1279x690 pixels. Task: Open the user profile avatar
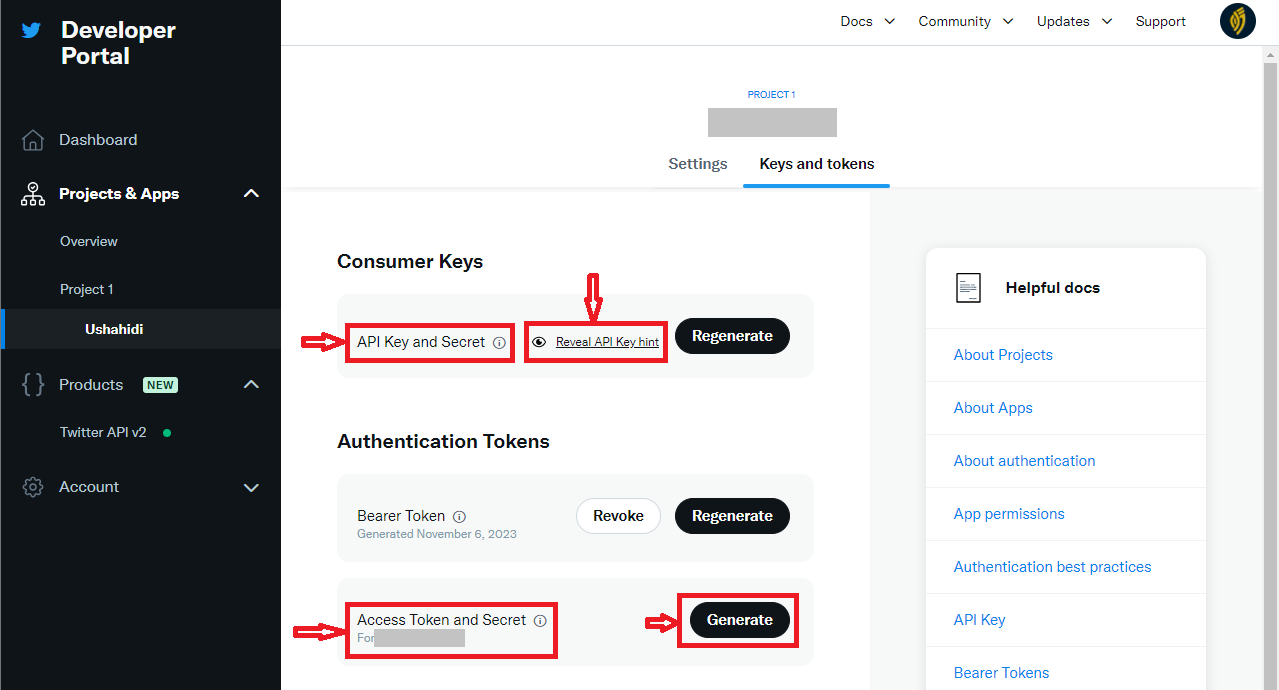click(1237, 21)
